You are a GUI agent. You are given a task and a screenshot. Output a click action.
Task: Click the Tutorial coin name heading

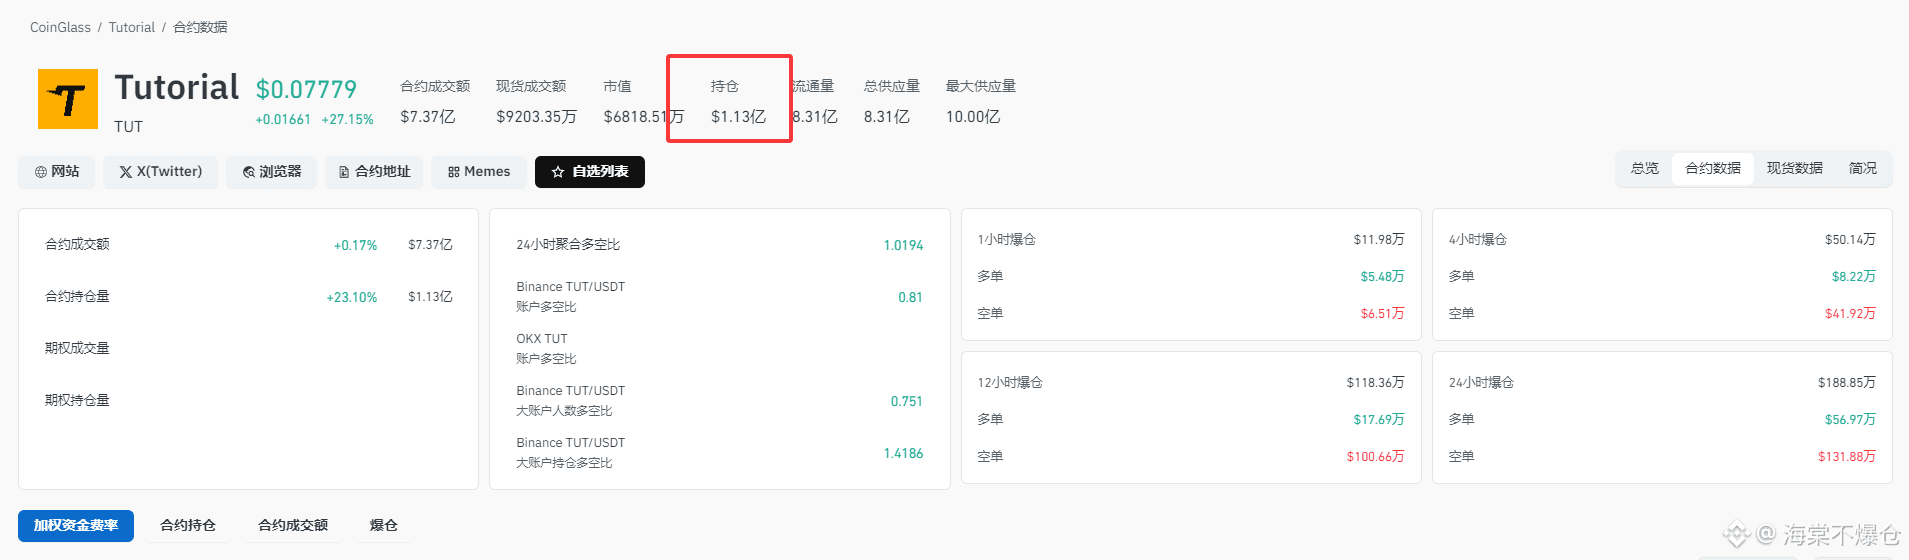click(176, 88)
